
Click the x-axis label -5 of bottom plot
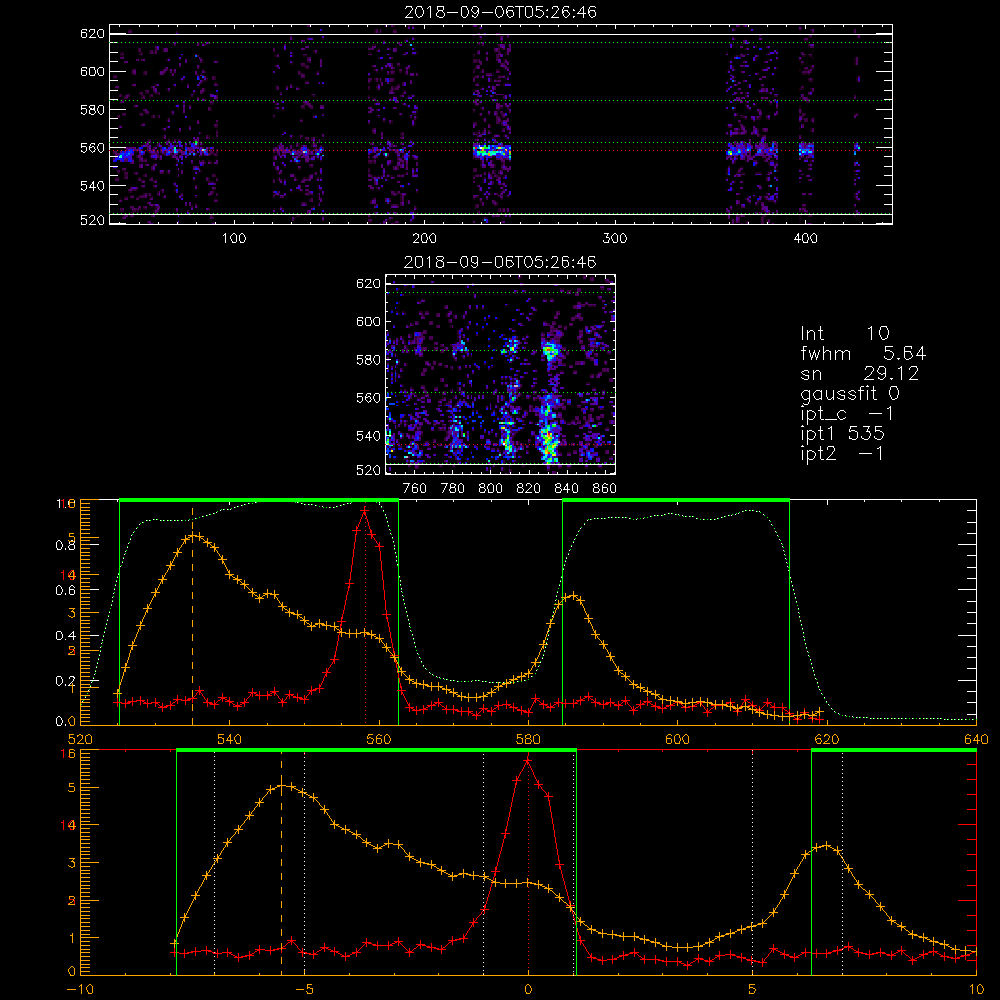click(304, 990)
